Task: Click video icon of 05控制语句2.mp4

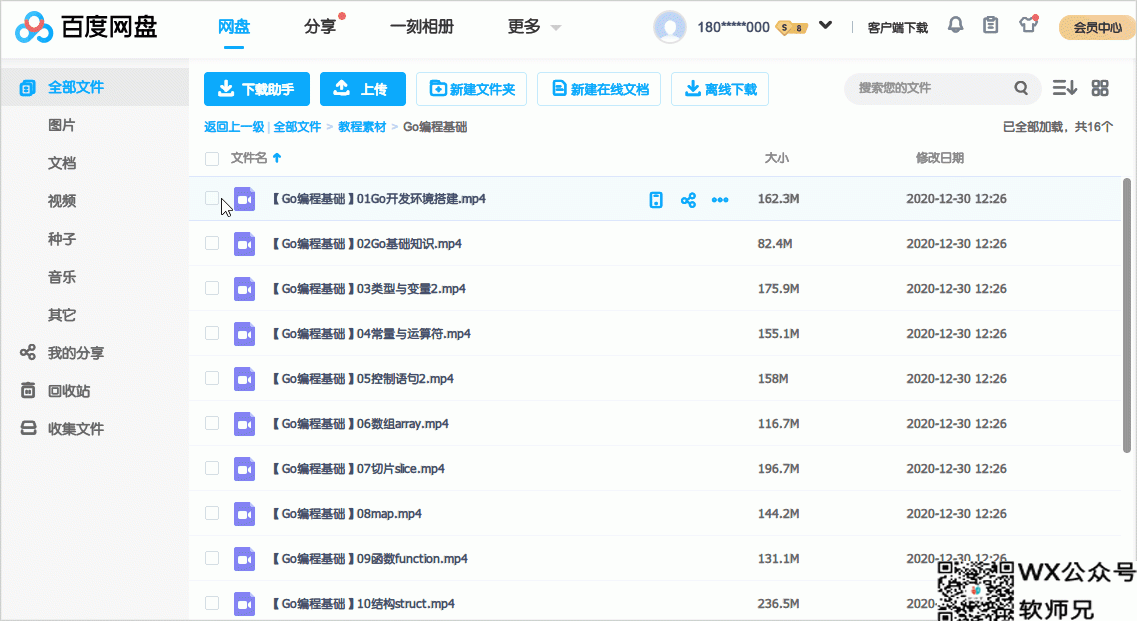Action: click(244, 379)
